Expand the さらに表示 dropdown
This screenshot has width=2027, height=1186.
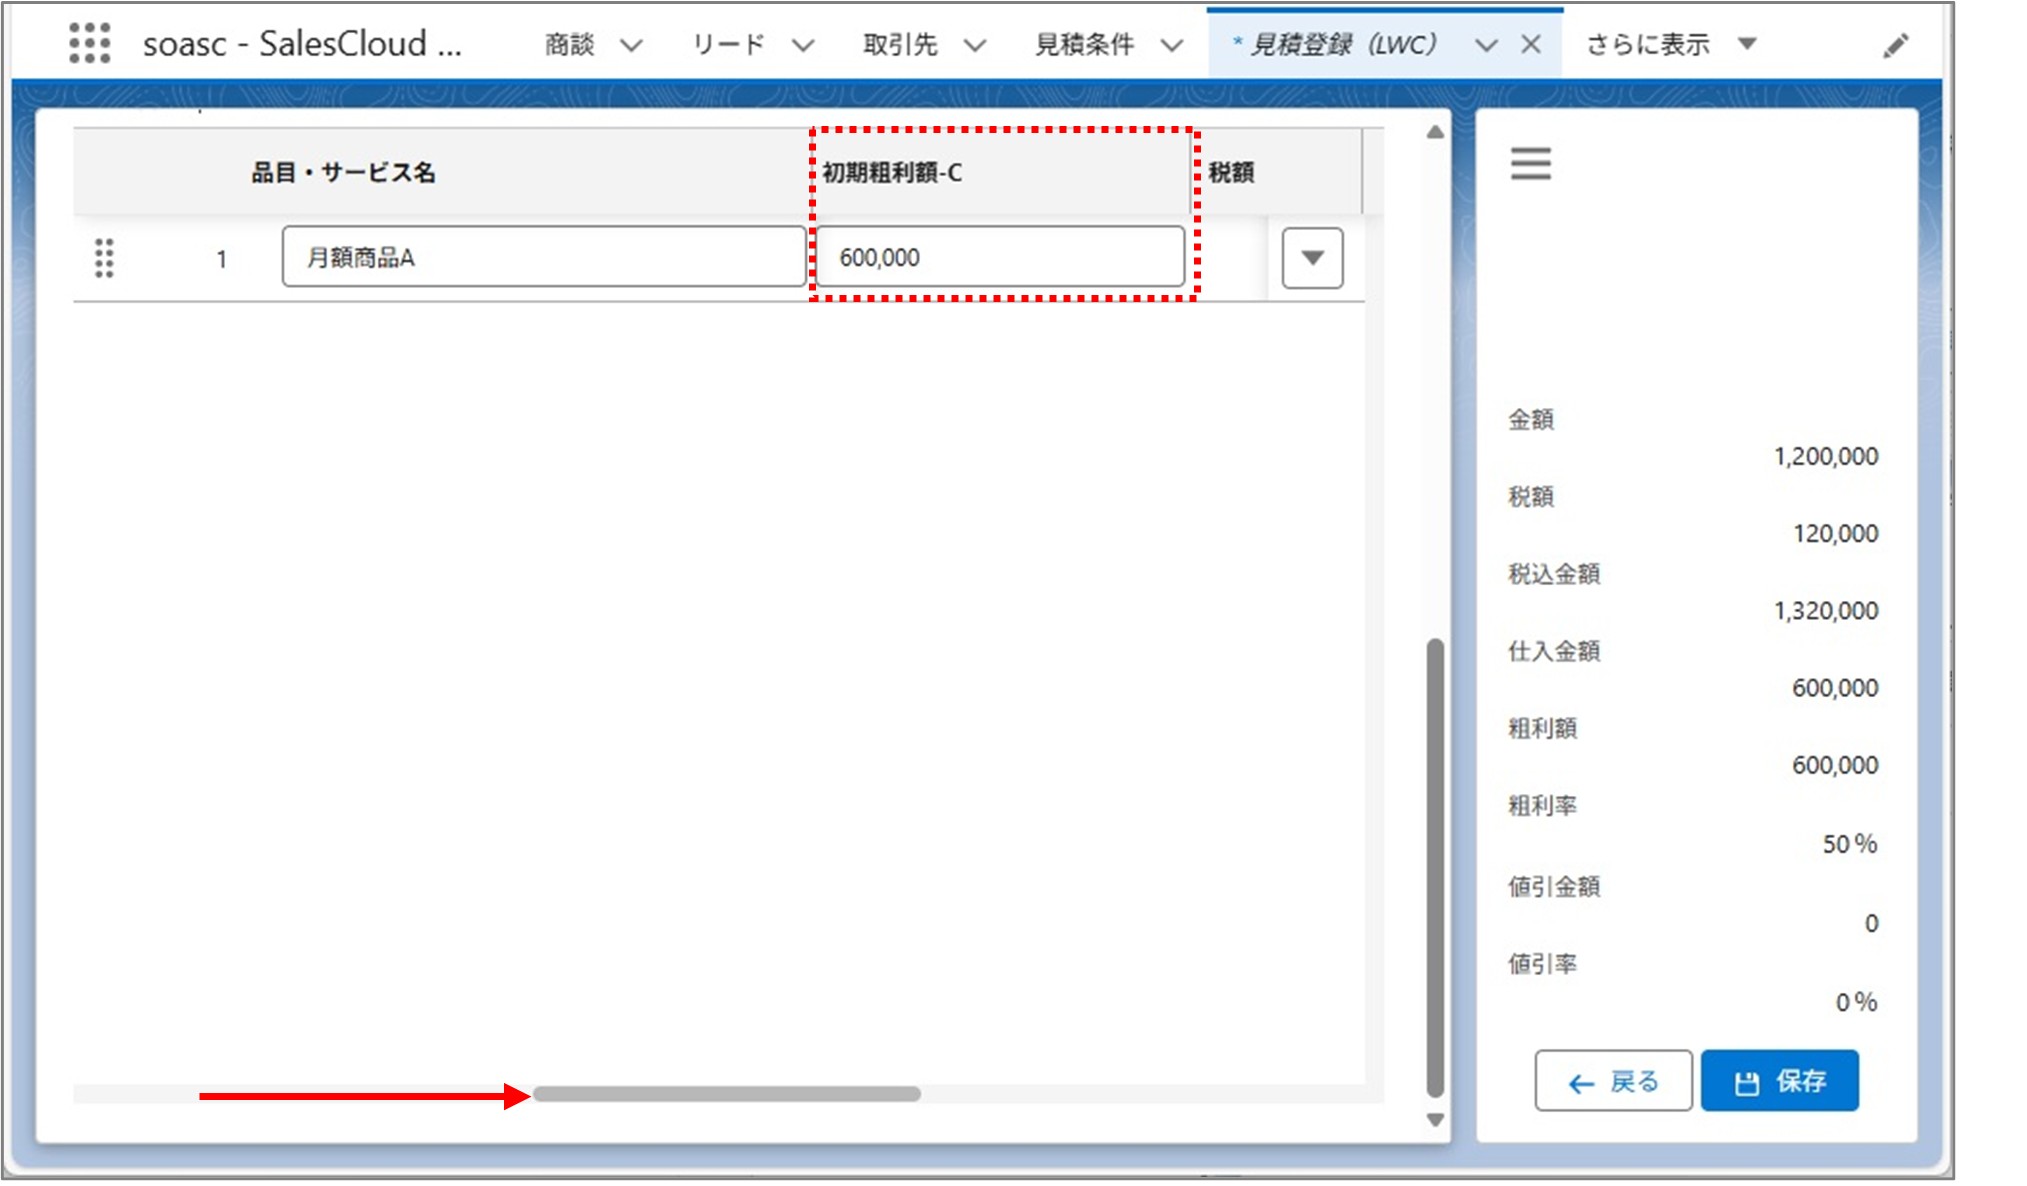click(x=1747, y=44)
